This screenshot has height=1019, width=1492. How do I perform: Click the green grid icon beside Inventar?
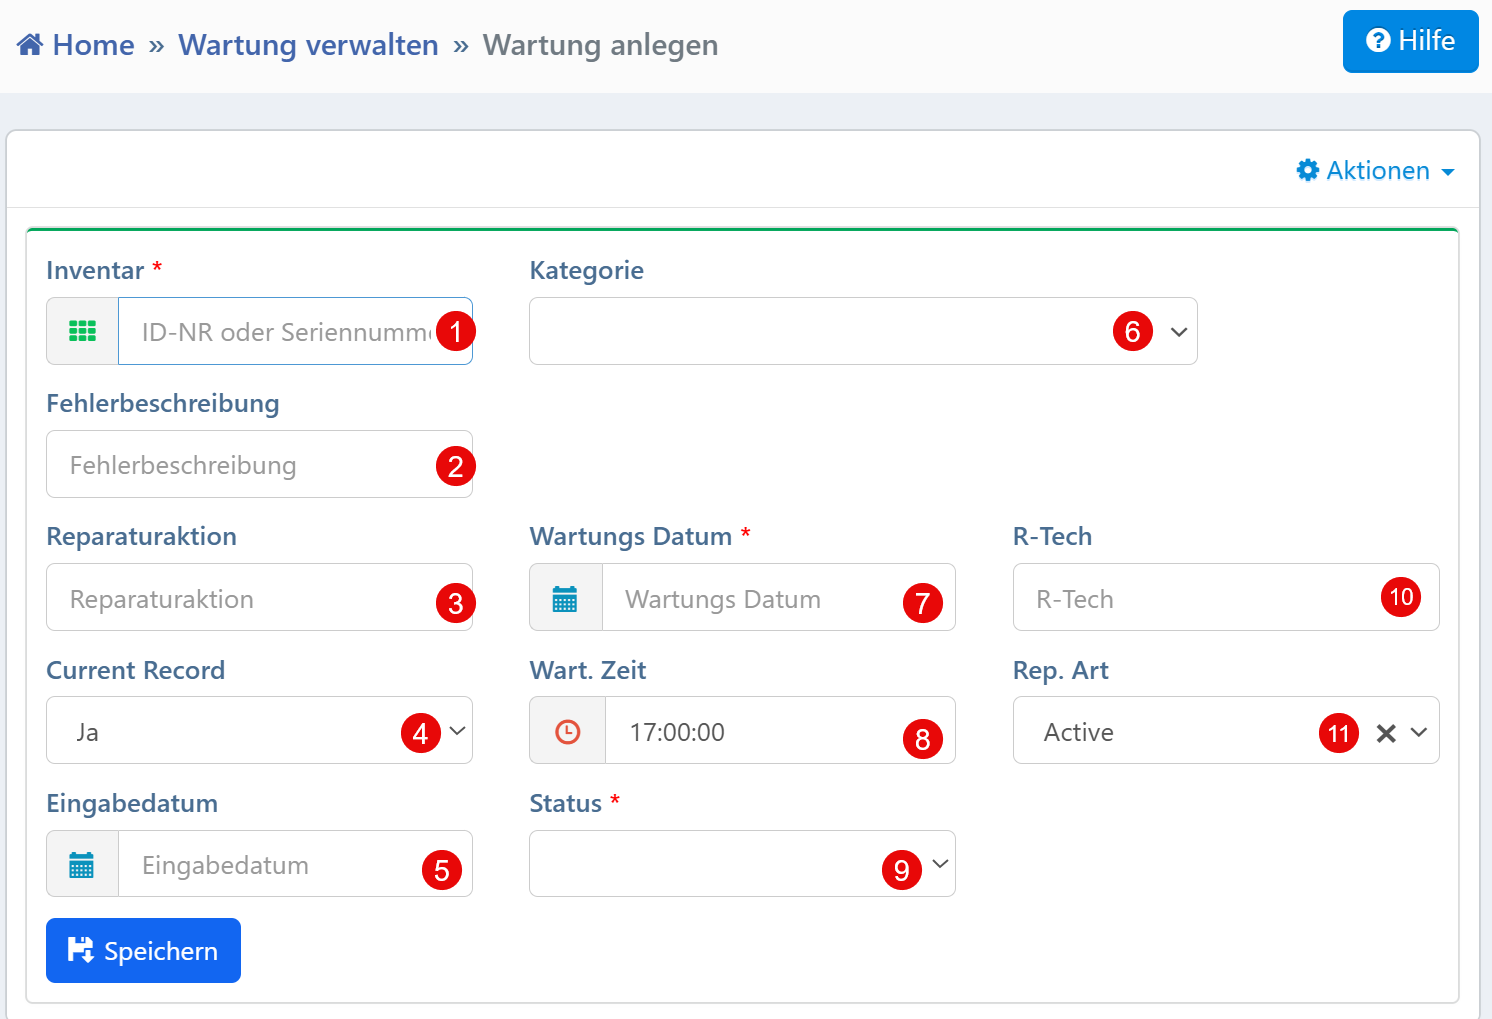tap(82, 331)
